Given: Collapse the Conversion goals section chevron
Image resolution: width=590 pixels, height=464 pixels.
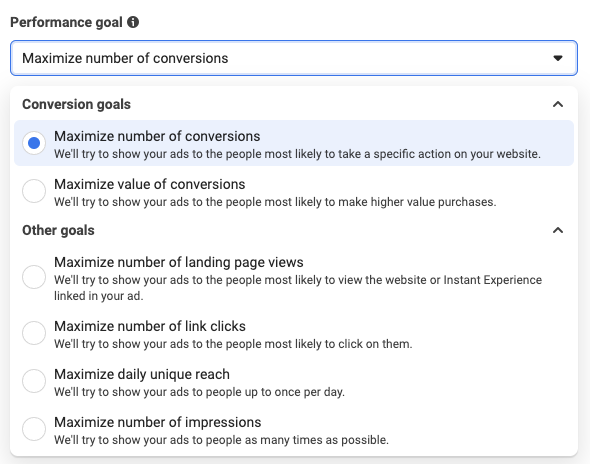Looking at the screenshot, I should [558, 104].
